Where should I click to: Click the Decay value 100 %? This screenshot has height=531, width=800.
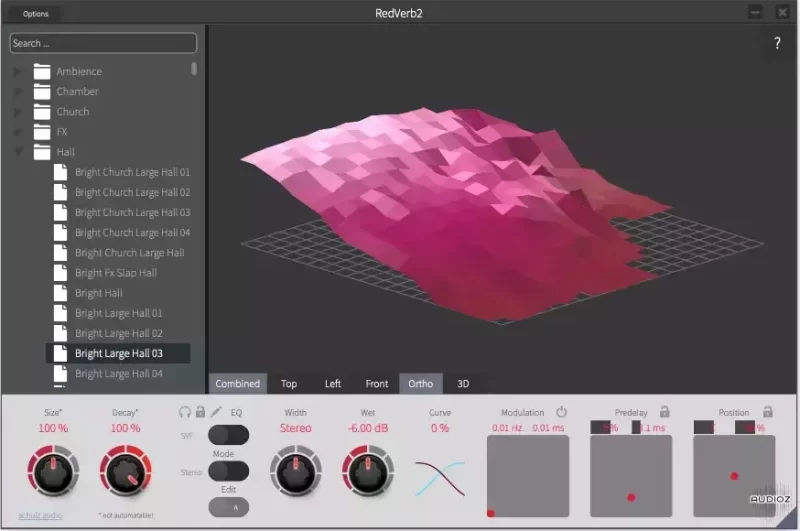coord(126,428)
